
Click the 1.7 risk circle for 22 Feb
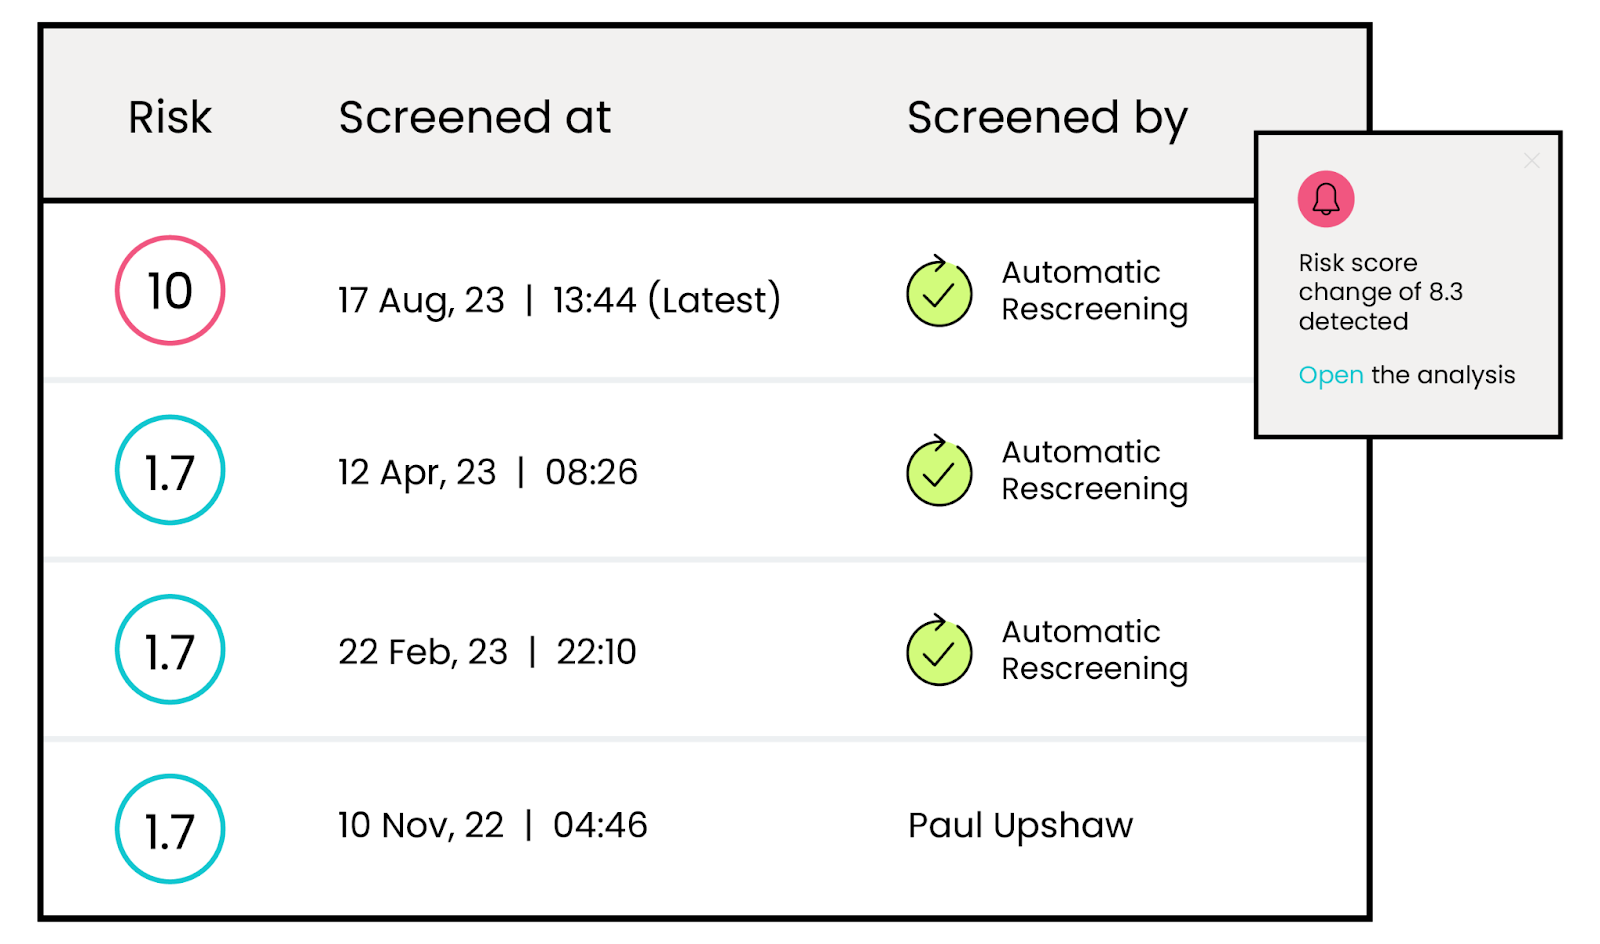tap(169, 649)
